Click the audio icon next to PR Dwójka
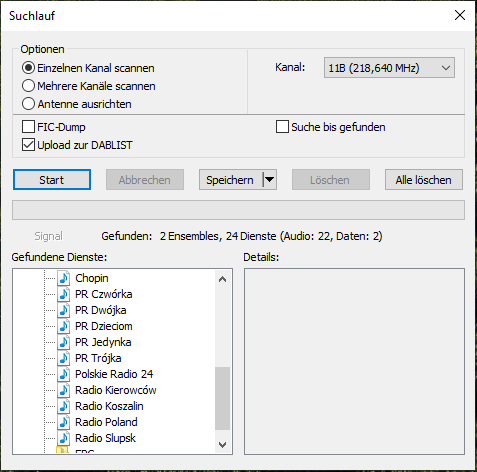Viewport: 477px width, 472px height. pyautogui.click(x=63, y=310)
